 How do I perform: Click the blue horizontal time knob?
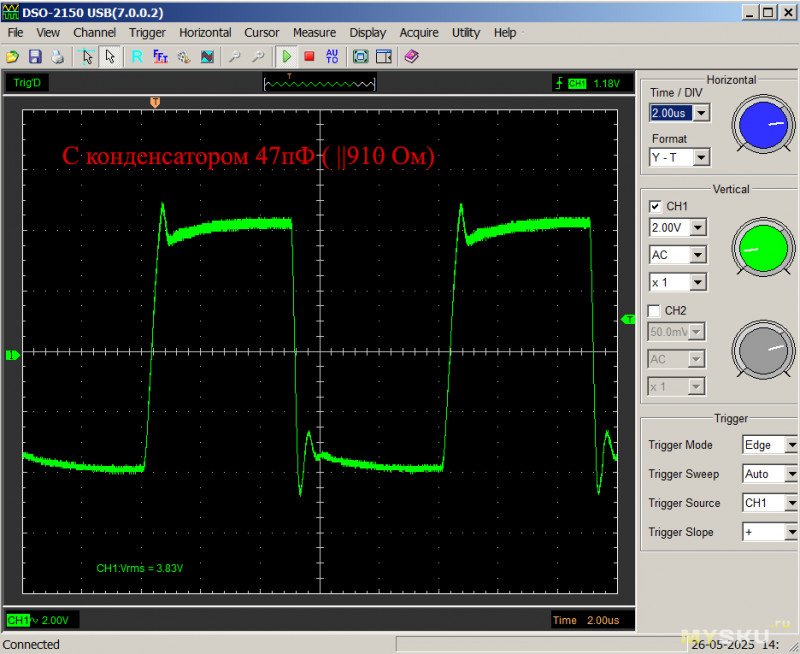(x=766, y=124)
